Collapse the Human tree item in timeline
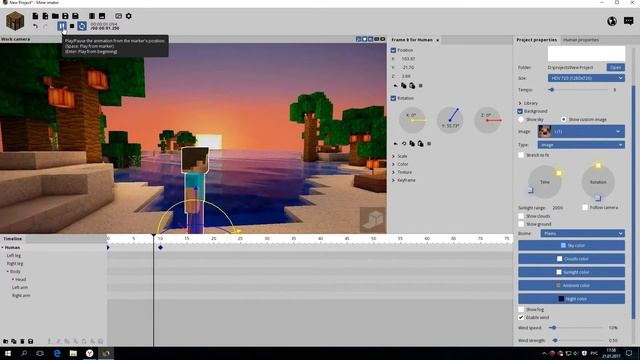 pyautogui.click(x=2, y=247)
